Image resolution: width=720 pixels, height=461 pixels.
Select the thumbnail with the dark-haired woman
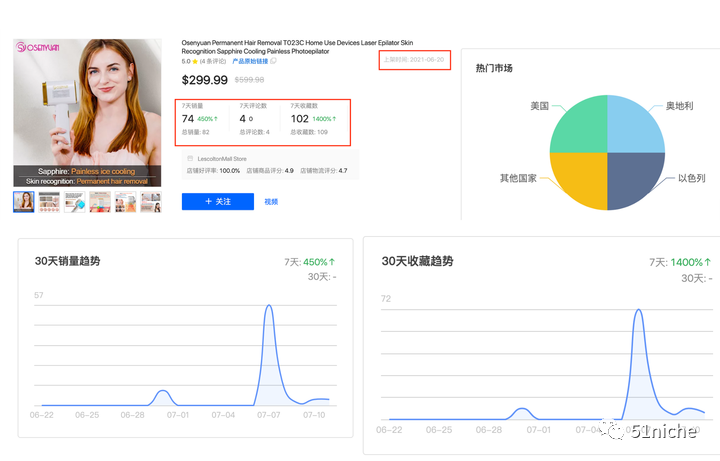point(151,202)
